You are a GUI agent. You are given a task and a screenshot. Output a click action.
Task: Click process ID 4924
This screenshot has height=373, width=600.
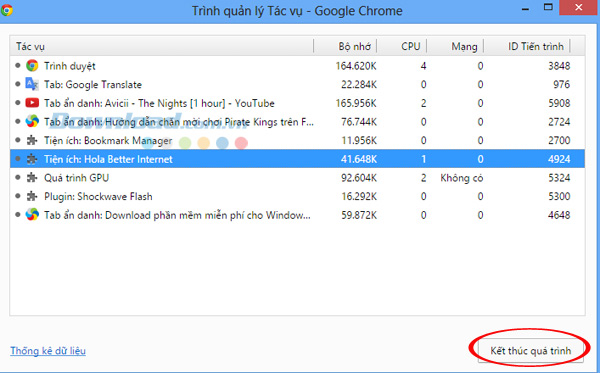[x=559, y=159]
